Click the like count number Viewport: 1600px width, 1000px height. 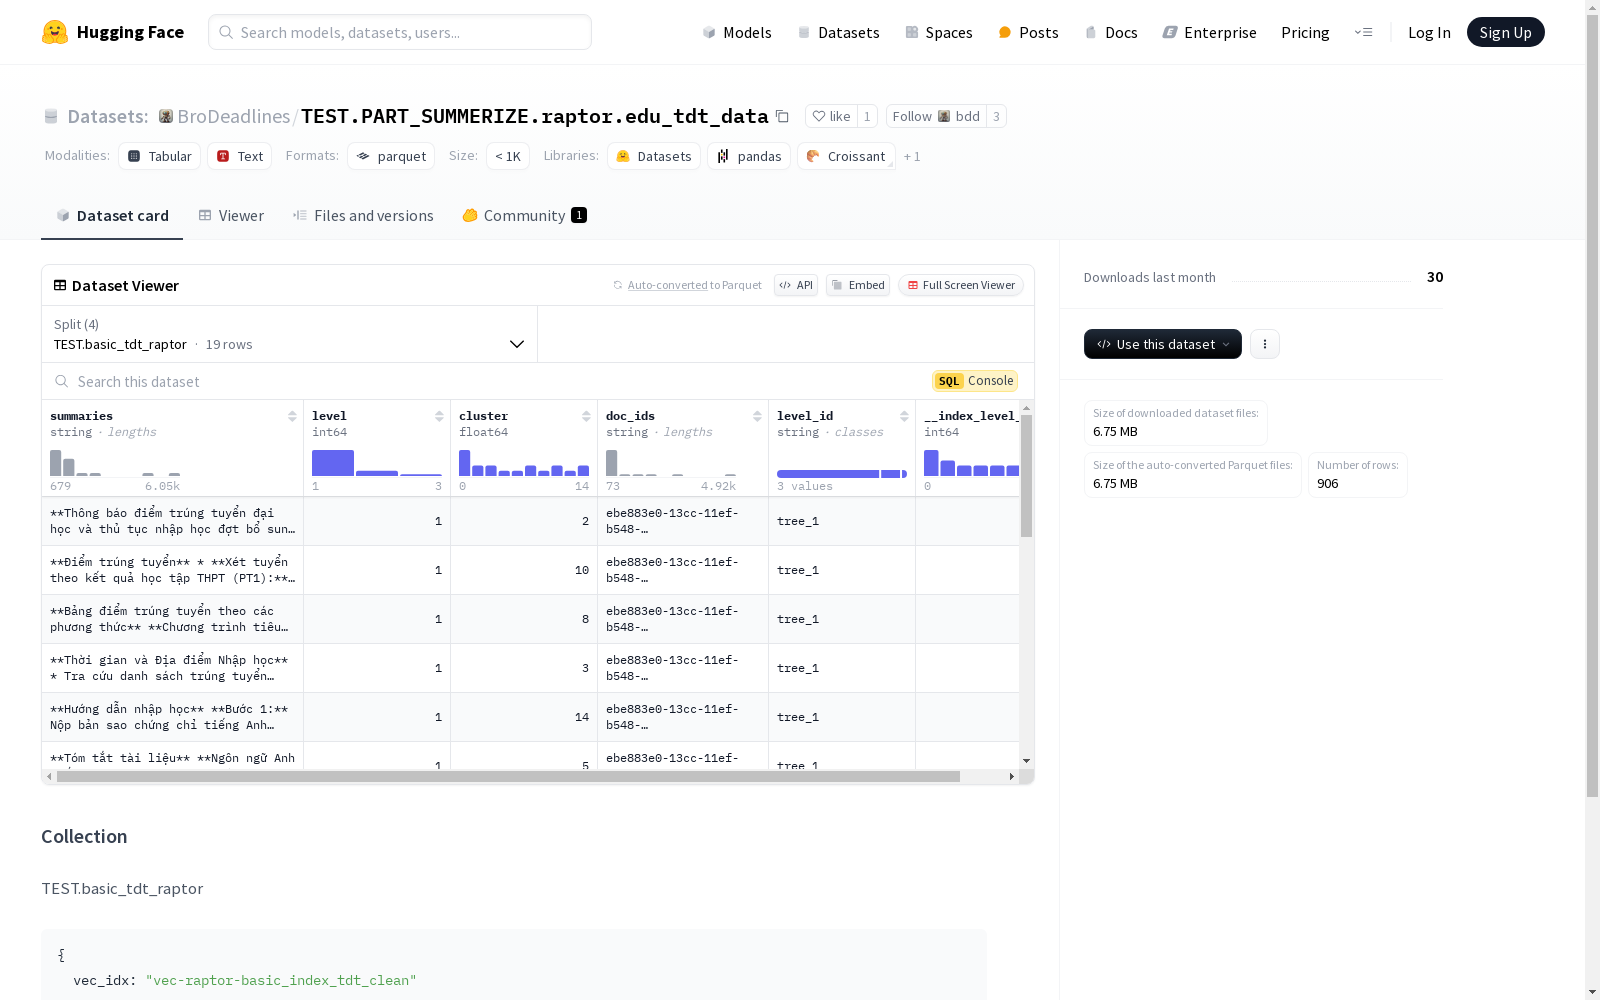[867, 116]
